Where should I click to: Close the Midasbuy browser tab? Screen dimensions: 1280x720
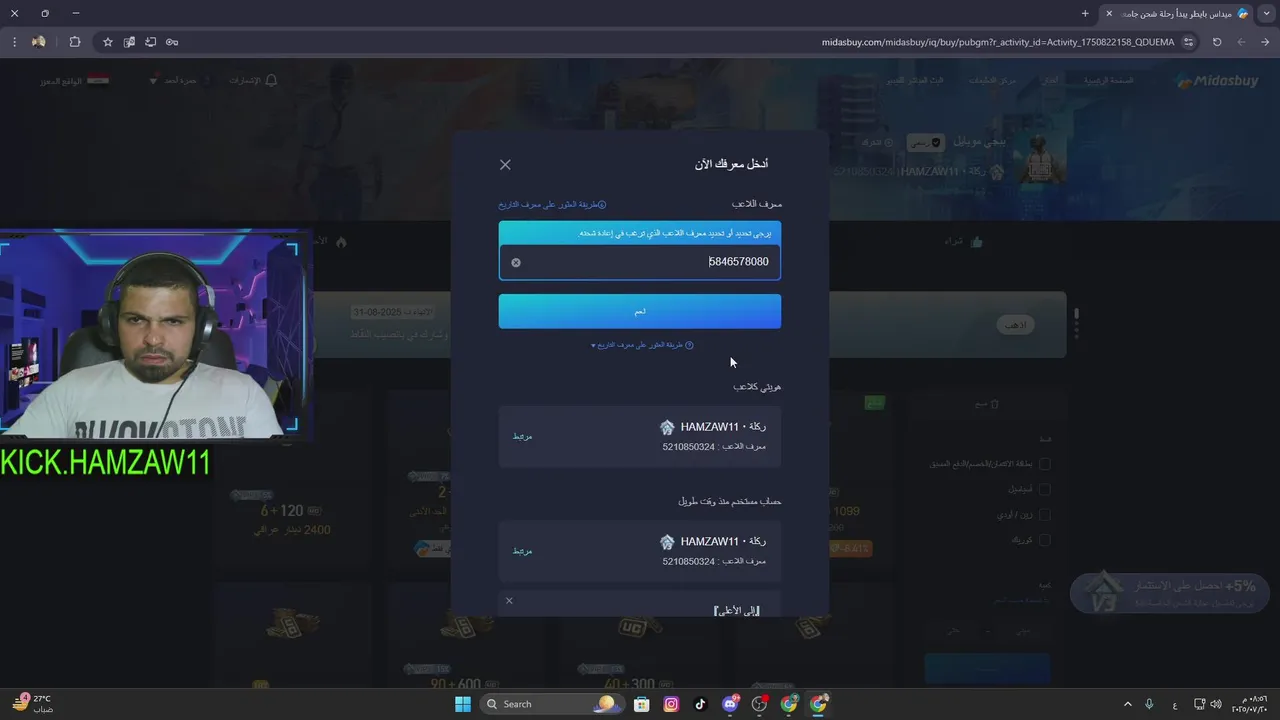1109,13
